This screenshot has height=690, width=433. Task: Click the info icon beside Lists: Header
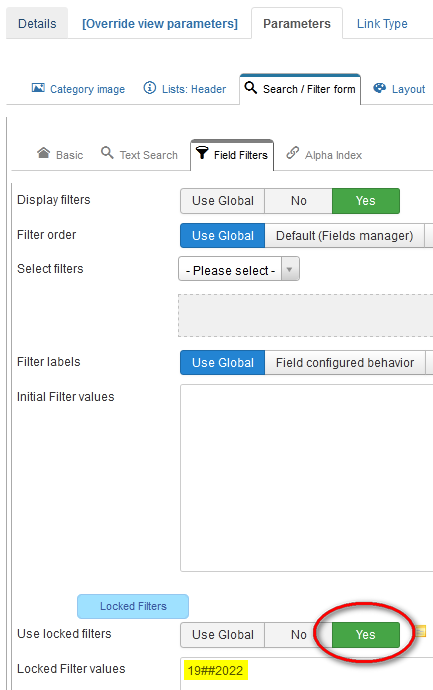pyautogui.click(x=150, y=88)
